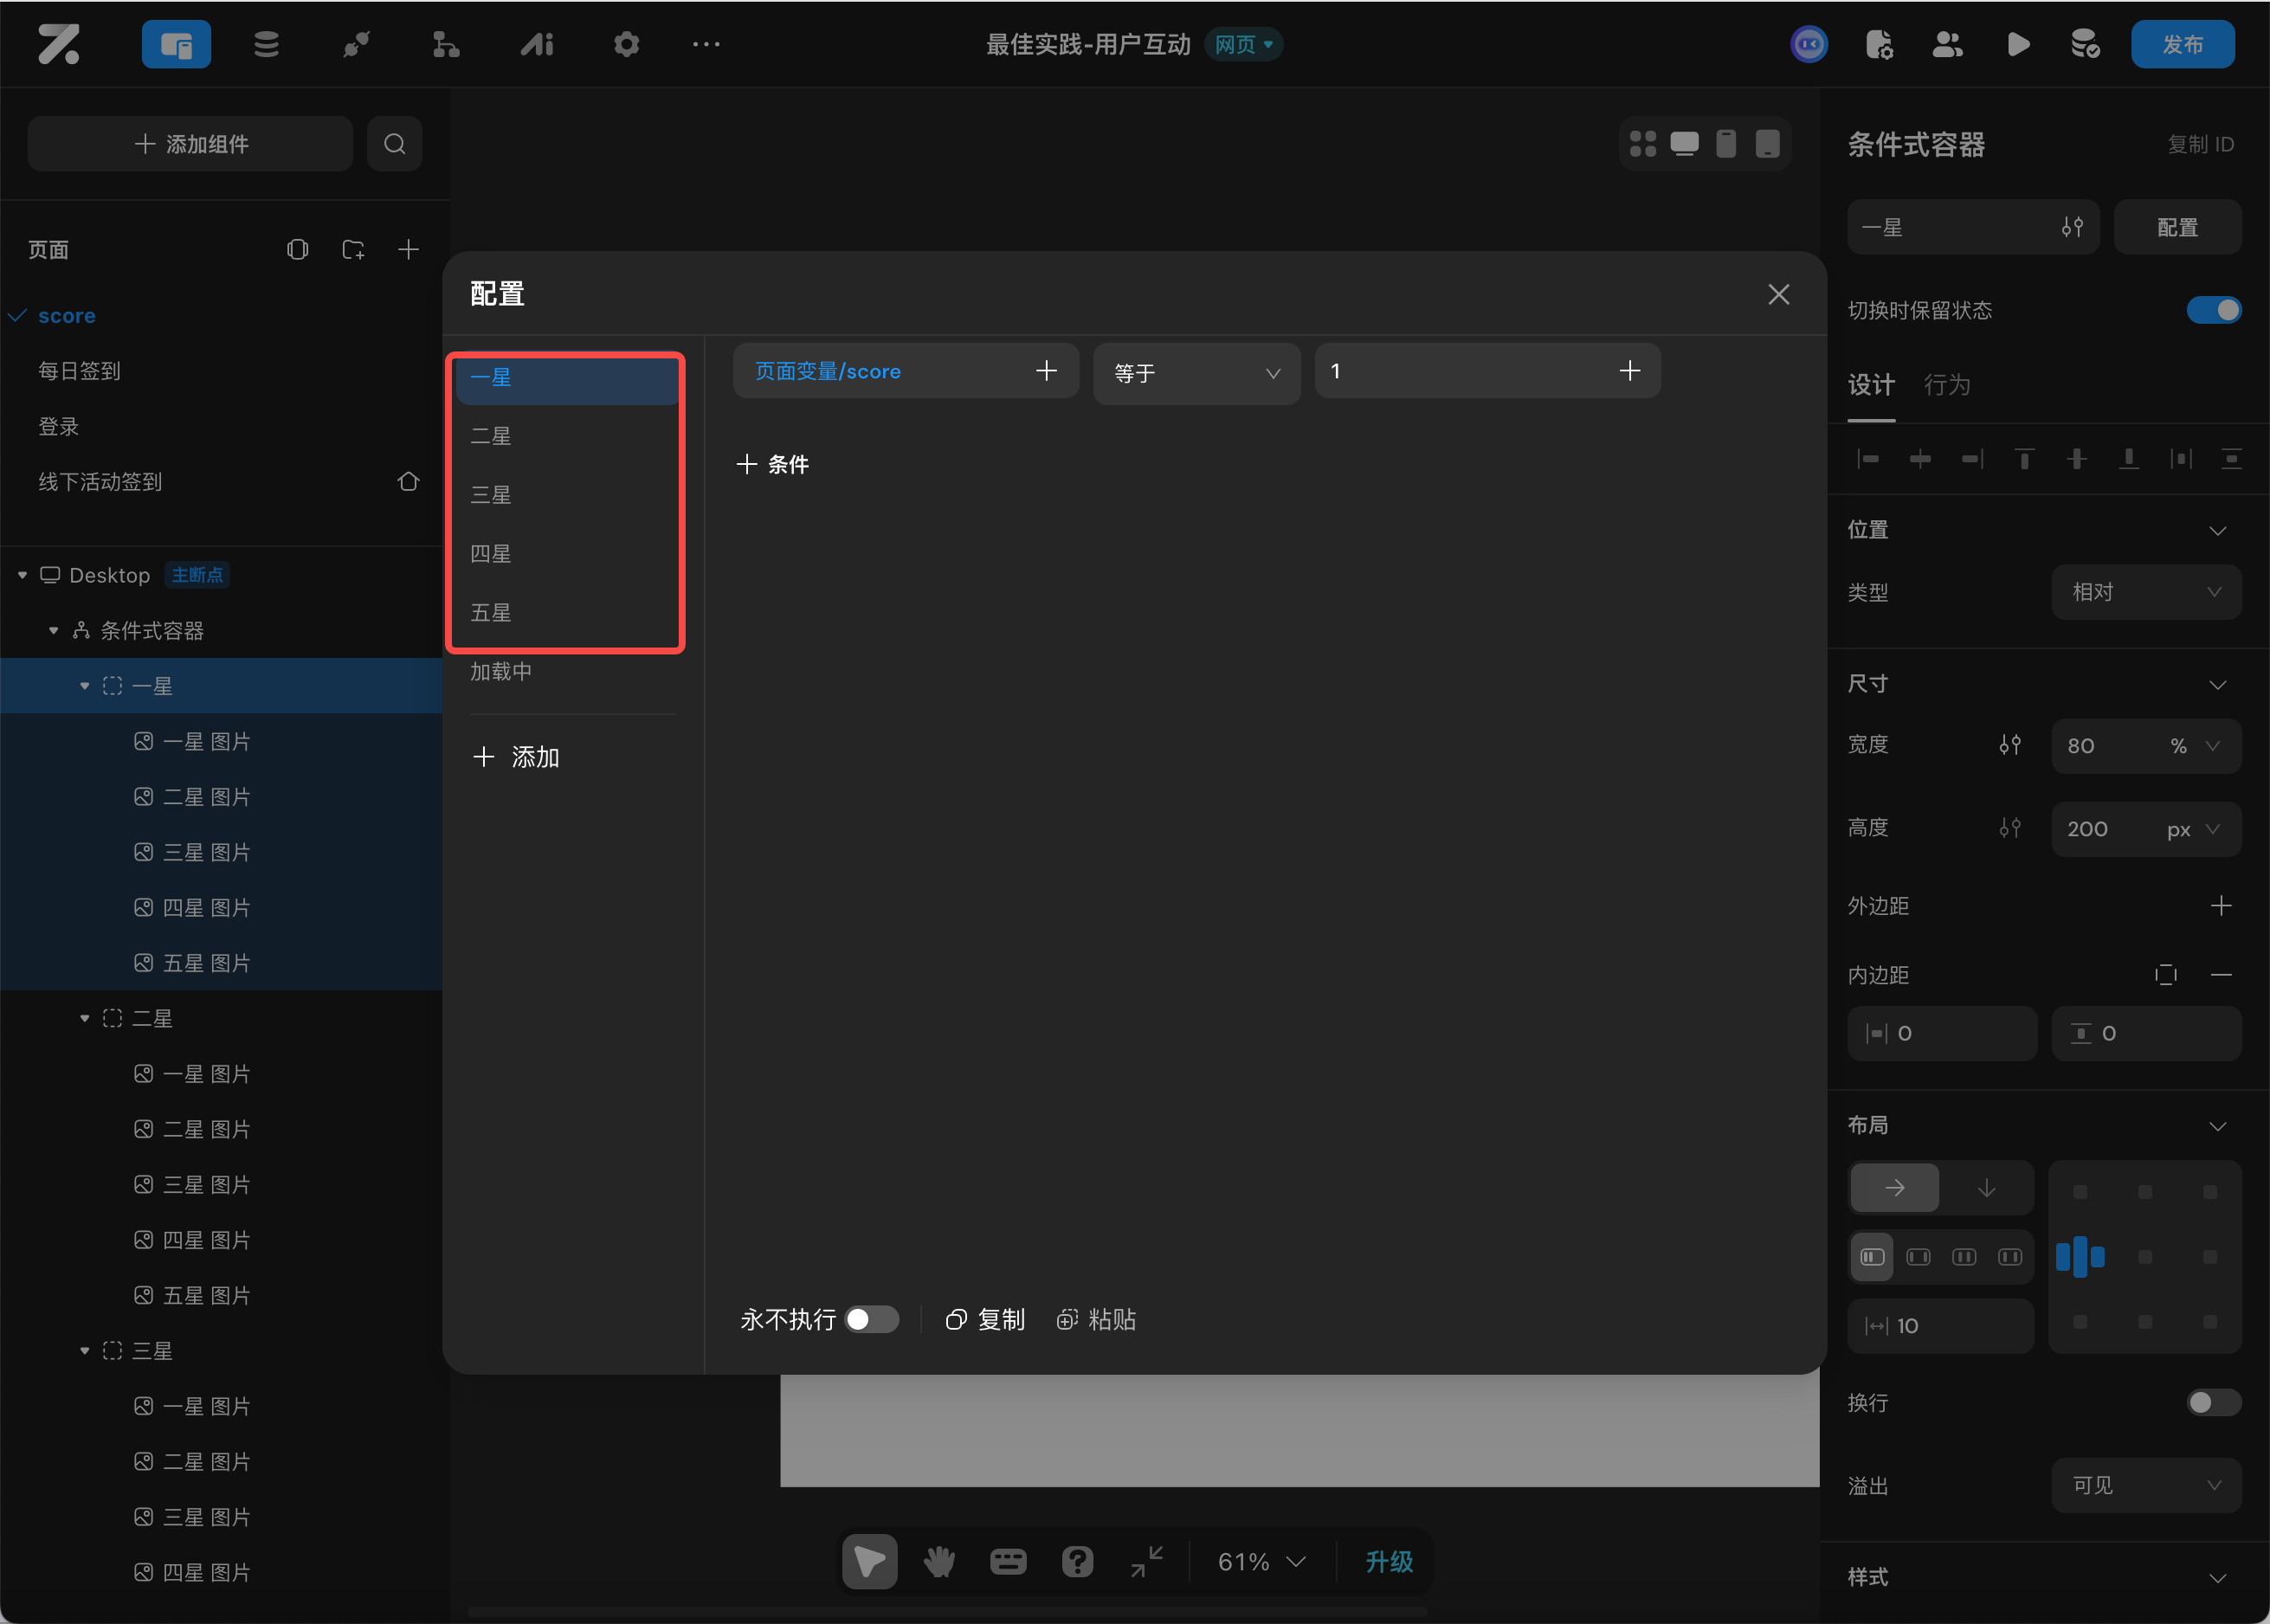
Task: Click the 发布 publish button
Action: click(x=2182, y=44)
